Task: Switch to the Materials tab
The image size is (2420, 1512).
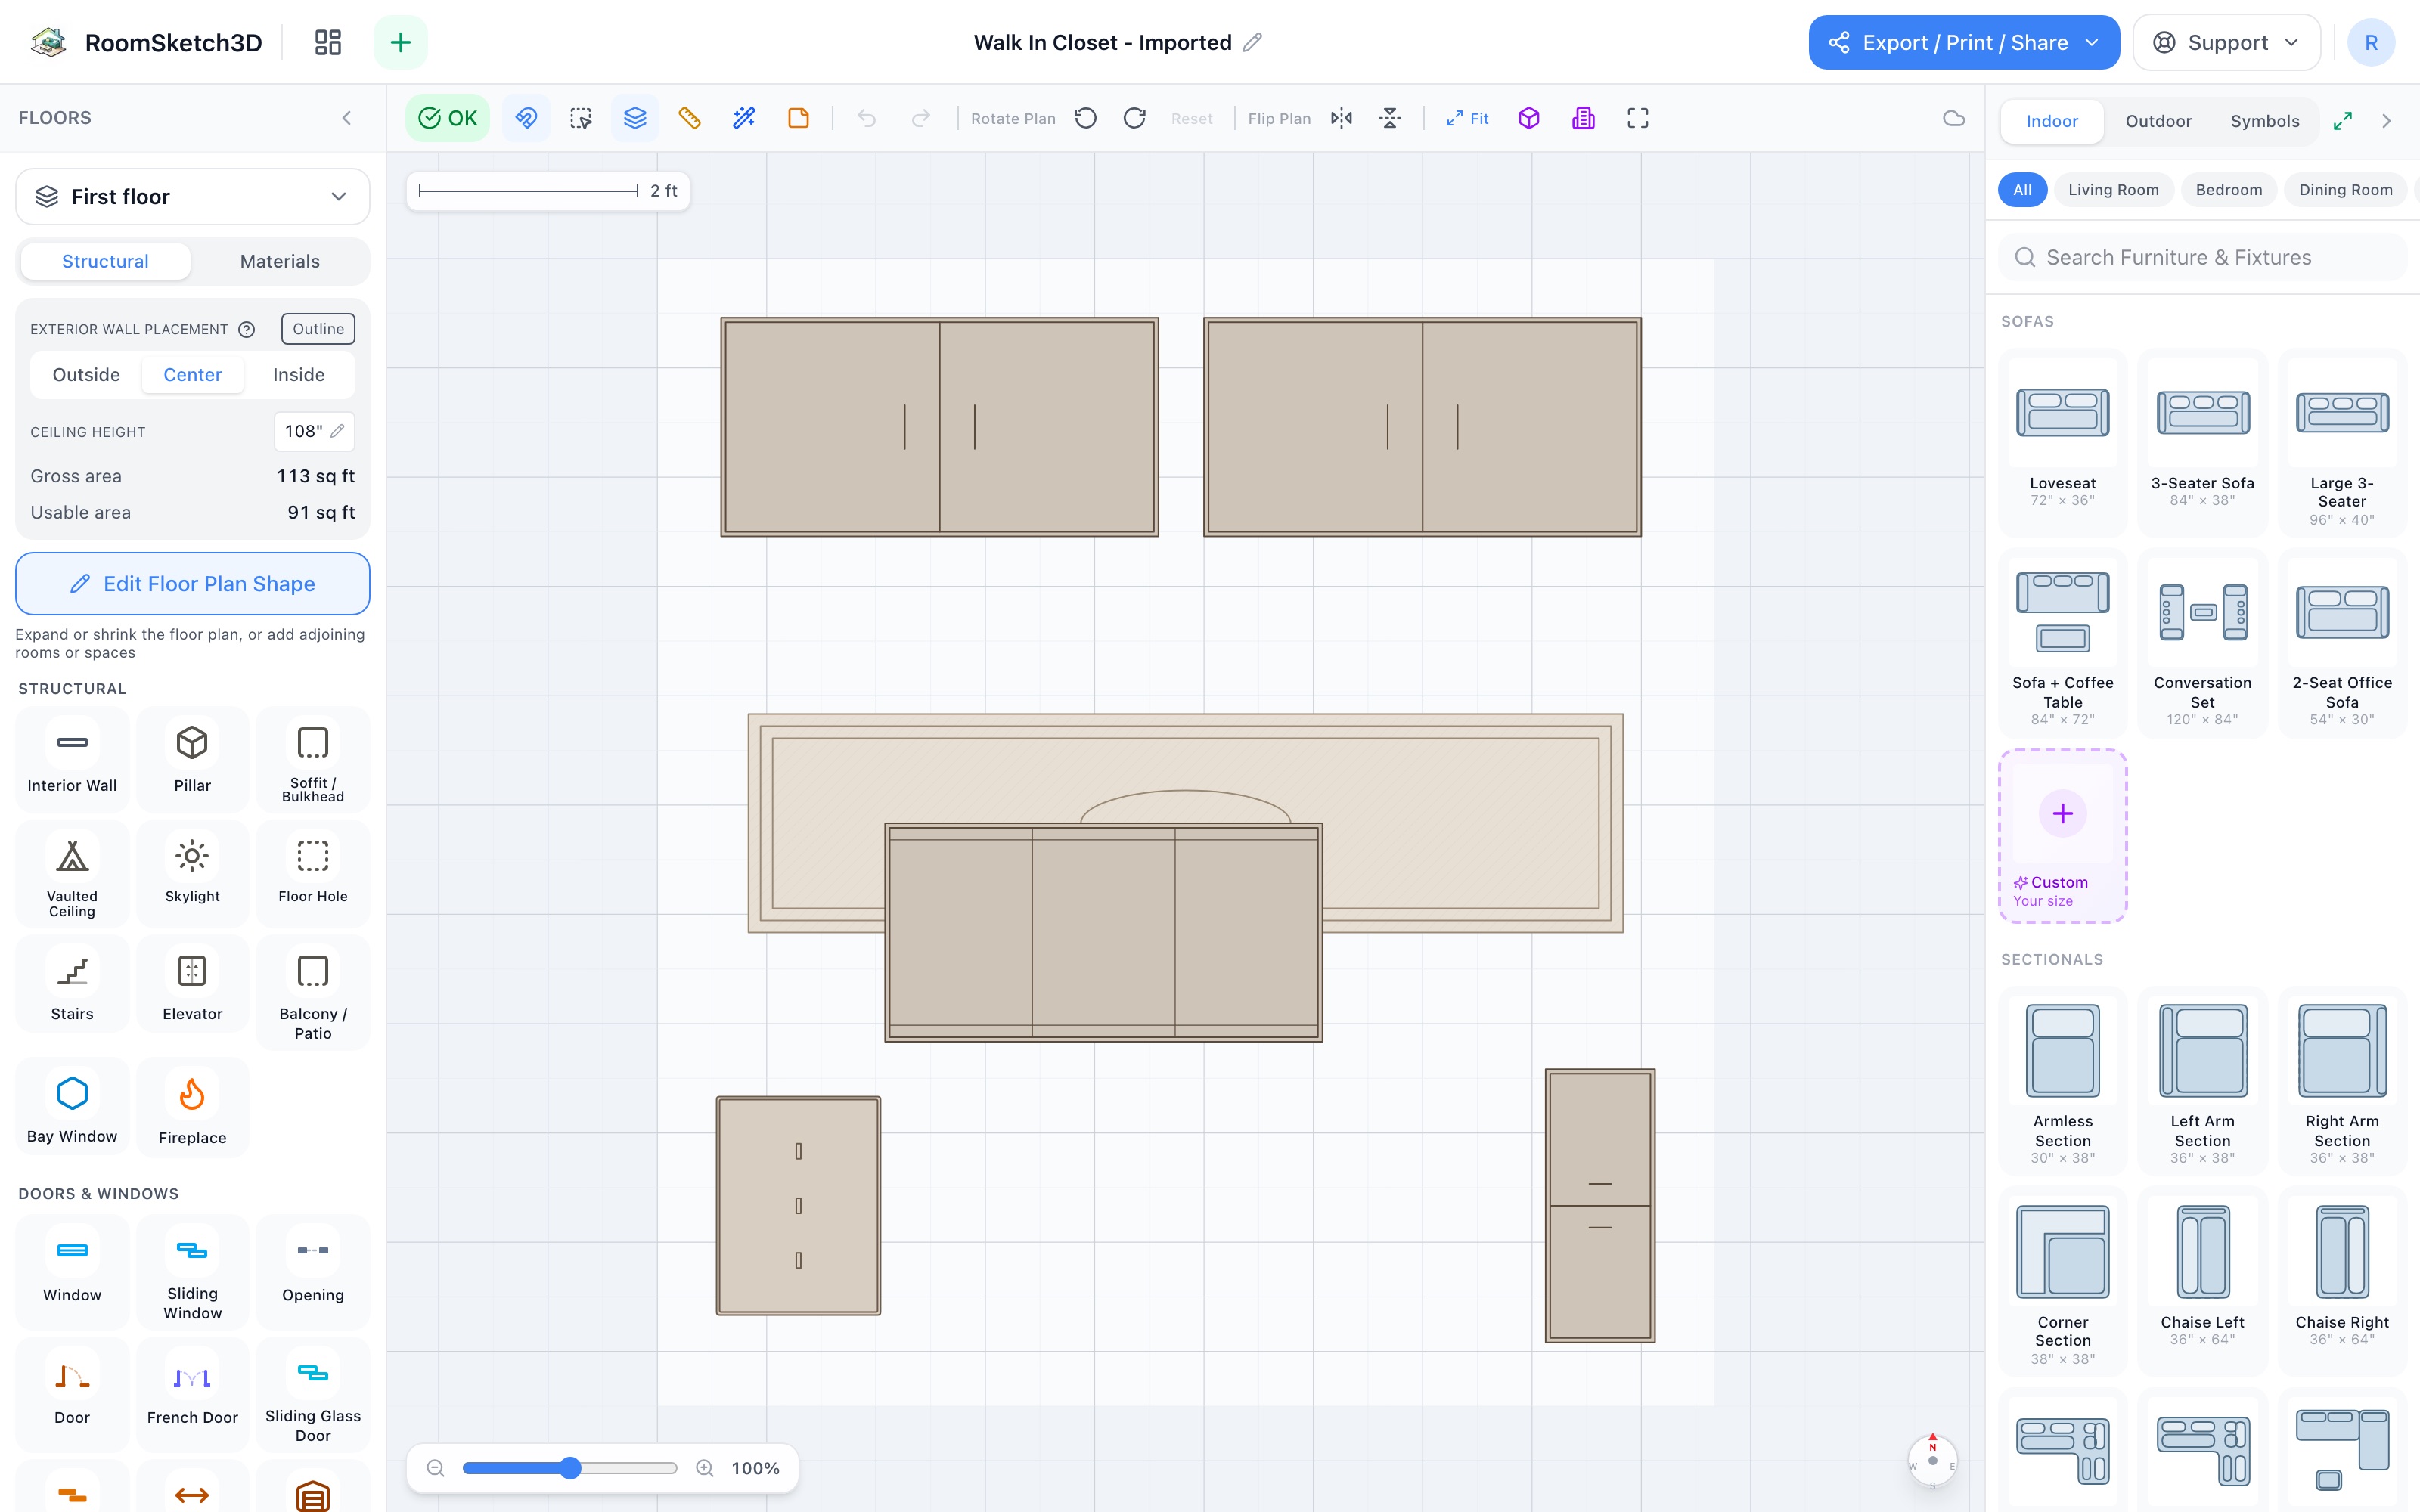Action: pos(280,261)
